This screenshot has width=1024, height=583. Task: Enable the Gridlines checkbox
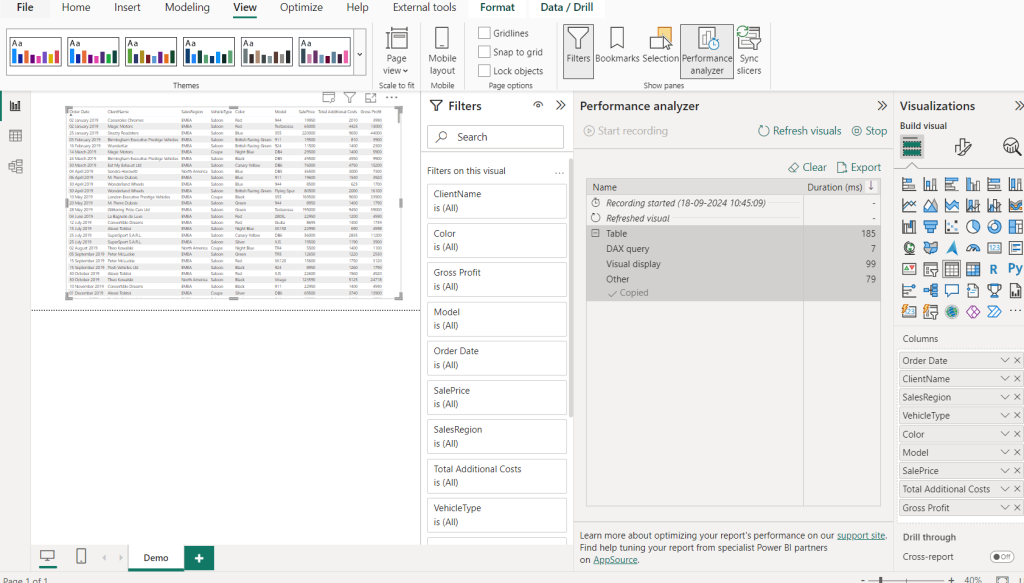tap(484, 33)
